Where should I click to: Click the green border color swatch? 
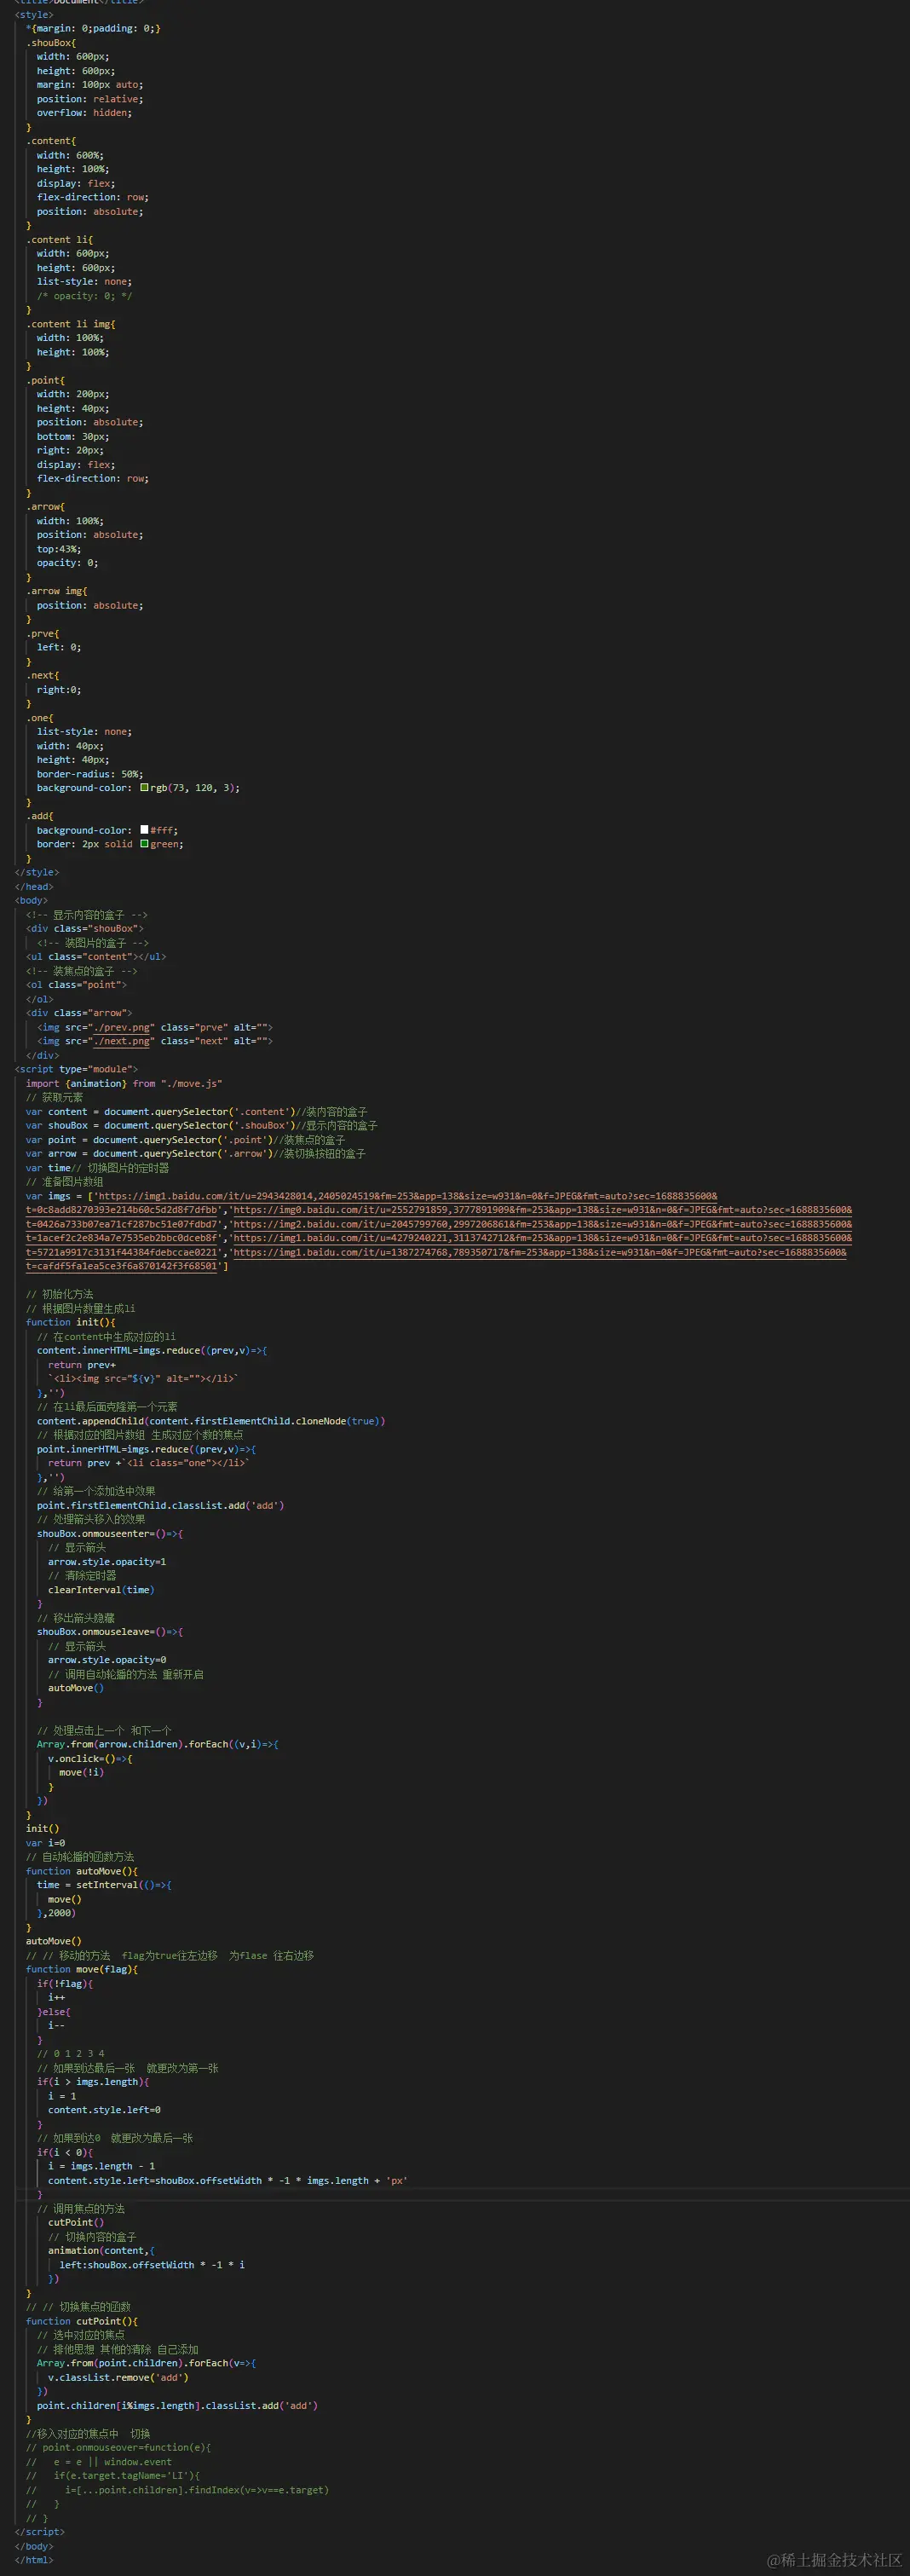click(144, 844)
